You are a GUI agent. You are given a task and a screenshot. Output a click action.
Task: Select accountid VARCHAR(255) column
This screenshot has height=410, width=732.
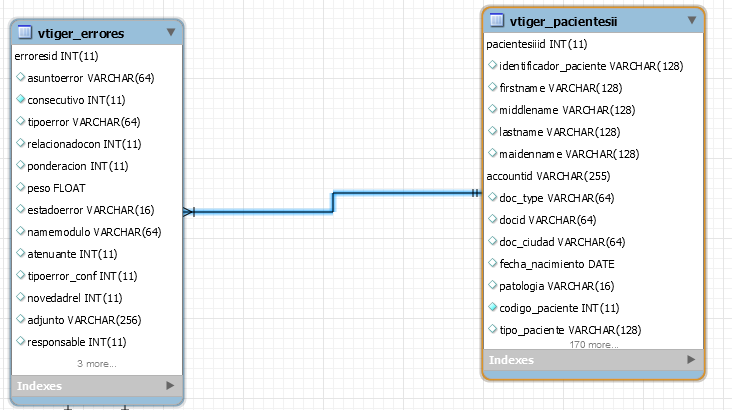[x=548, y=176]
